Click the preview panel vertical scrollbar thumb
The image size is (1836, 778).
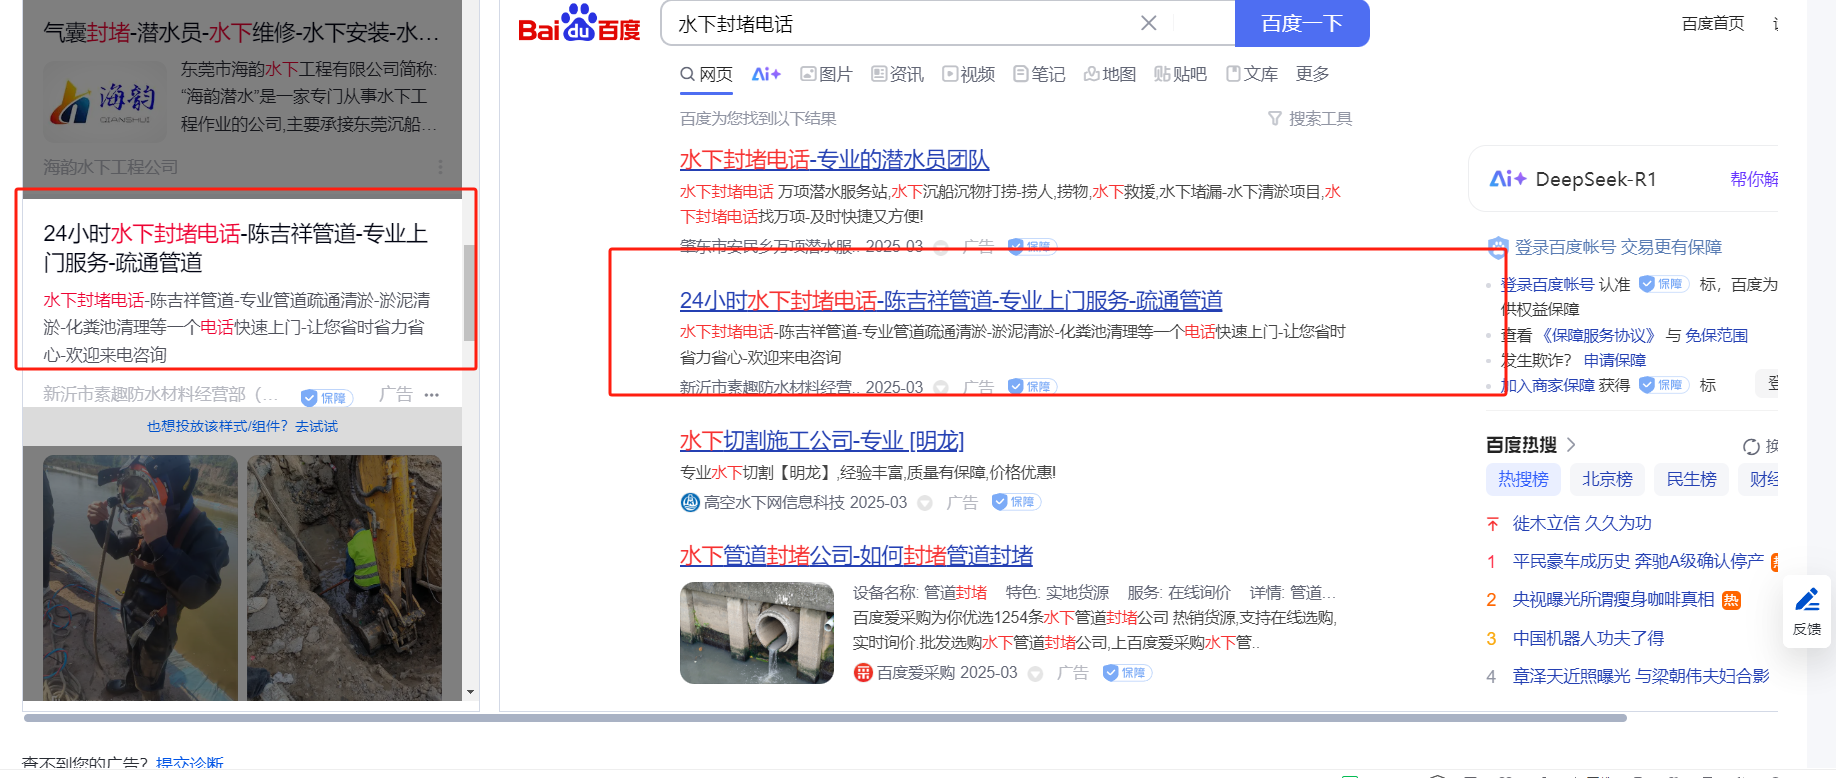click(x=469, y=293)
